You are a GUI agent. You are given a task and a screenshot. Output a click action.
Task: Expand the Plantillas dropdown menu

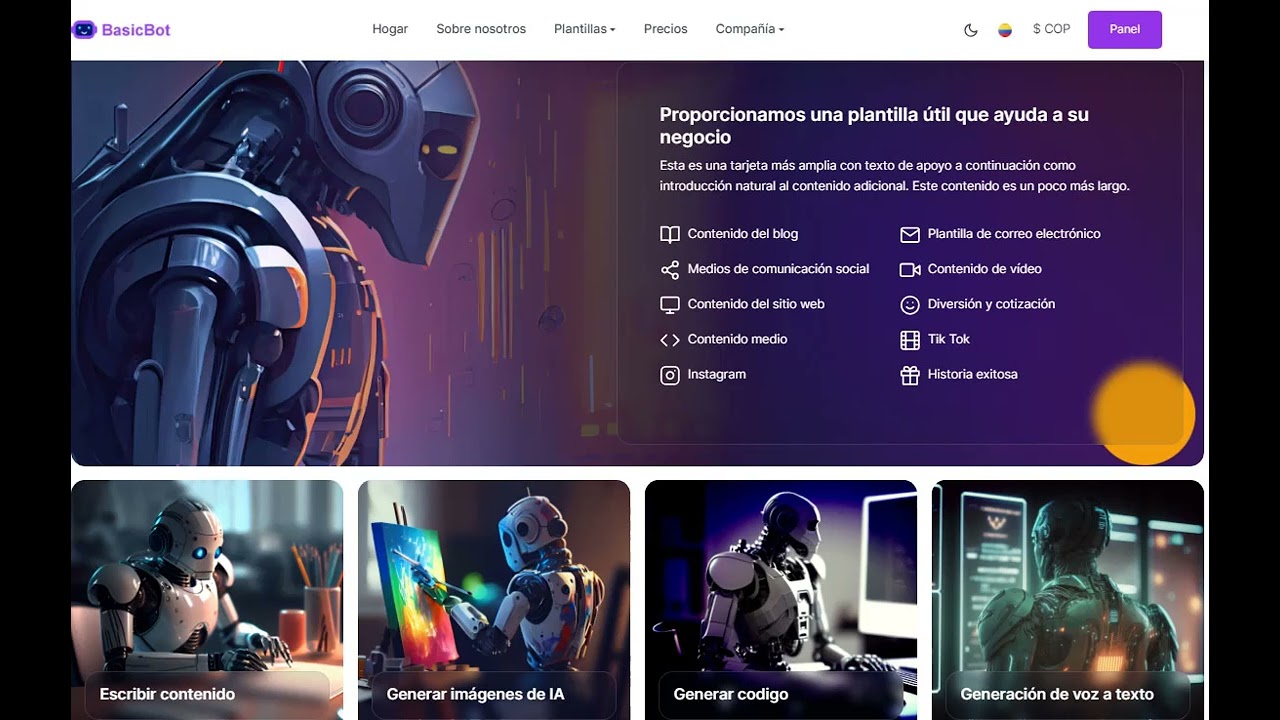(585, 29)
